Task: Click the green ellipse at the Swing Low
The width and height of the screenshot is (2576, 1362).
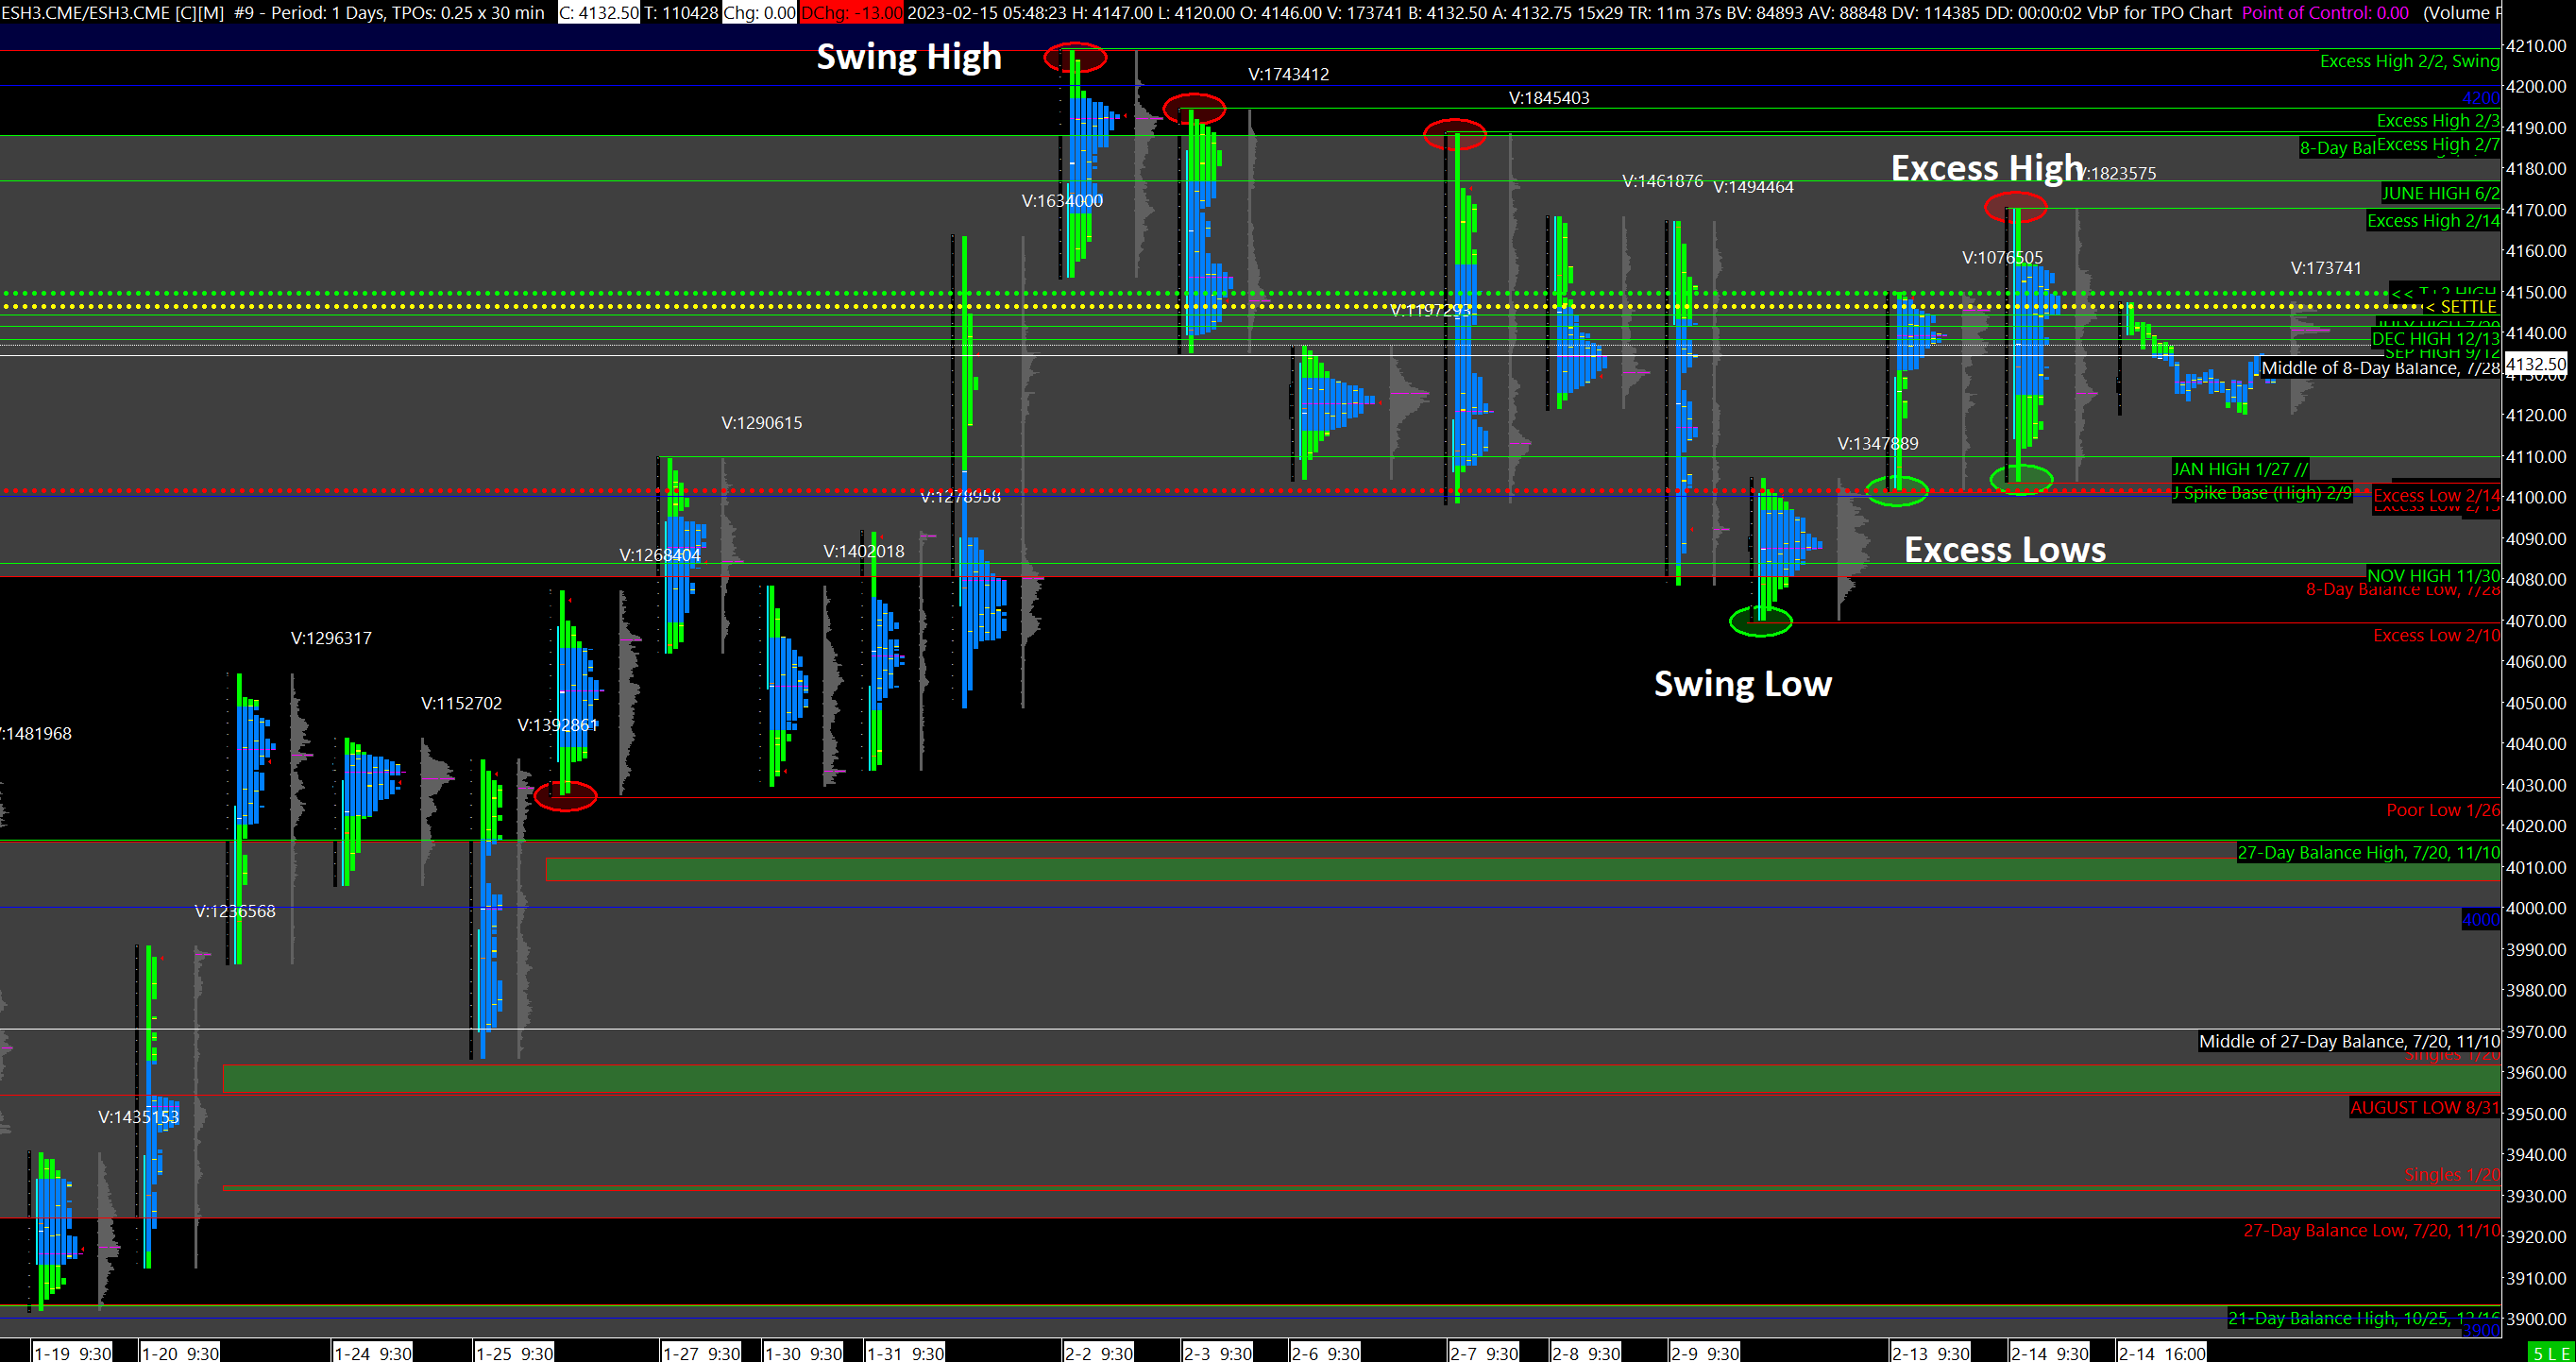Action: pos(1760,622)
